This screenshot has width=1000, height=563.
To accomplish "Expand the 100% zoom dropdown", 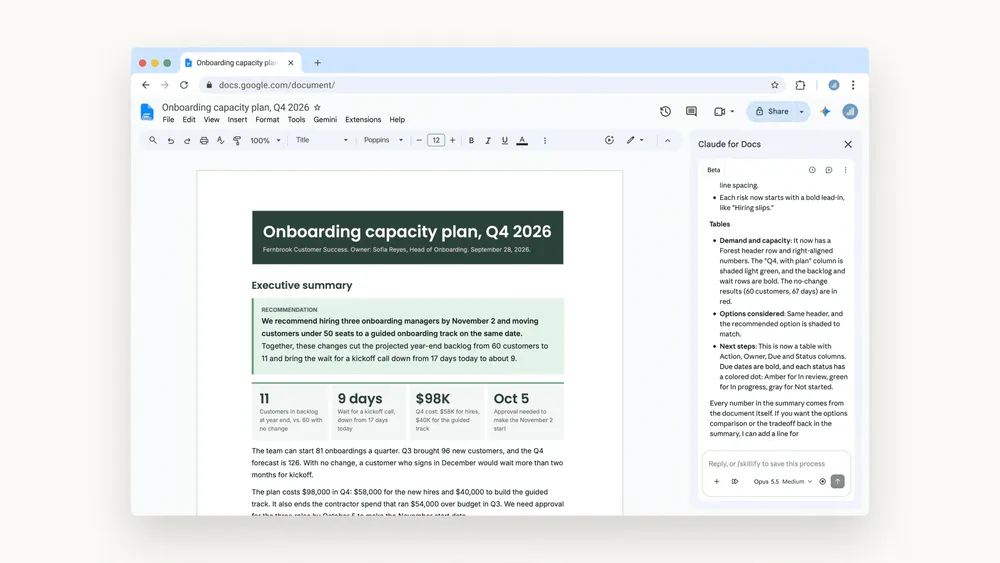I will point(265,140).
